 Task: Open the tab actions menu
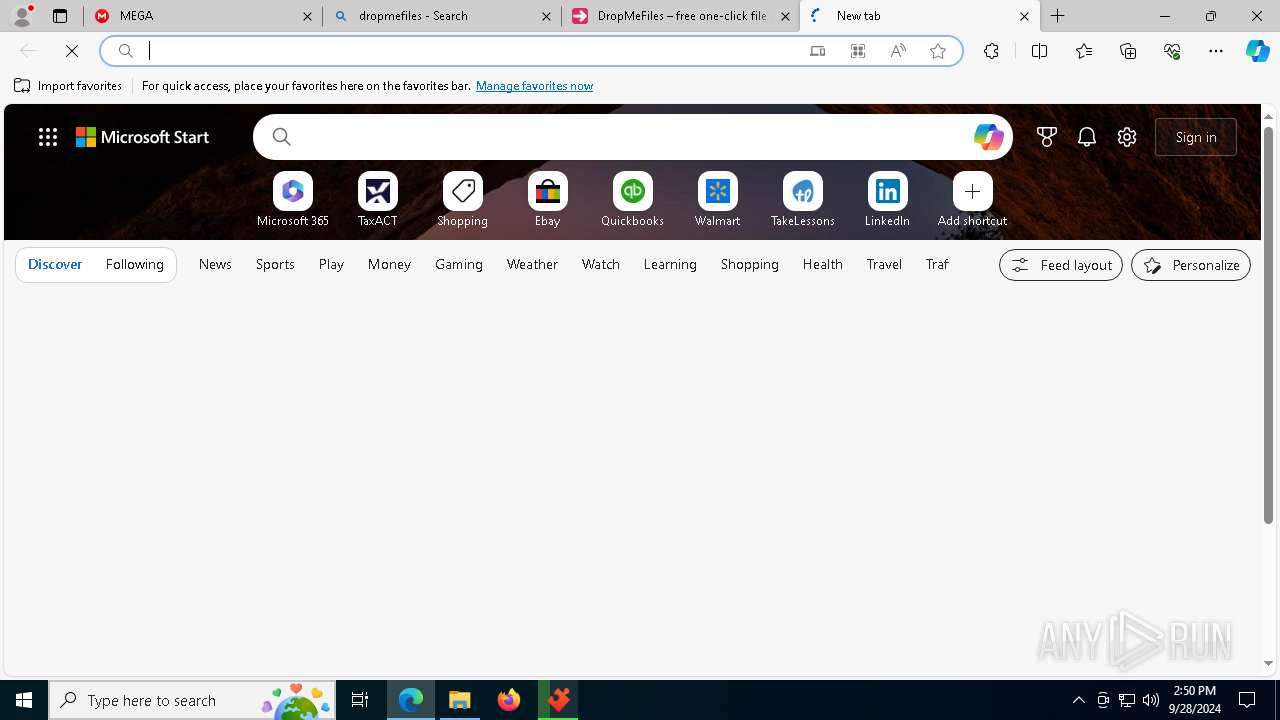click(x=60, y=16)
